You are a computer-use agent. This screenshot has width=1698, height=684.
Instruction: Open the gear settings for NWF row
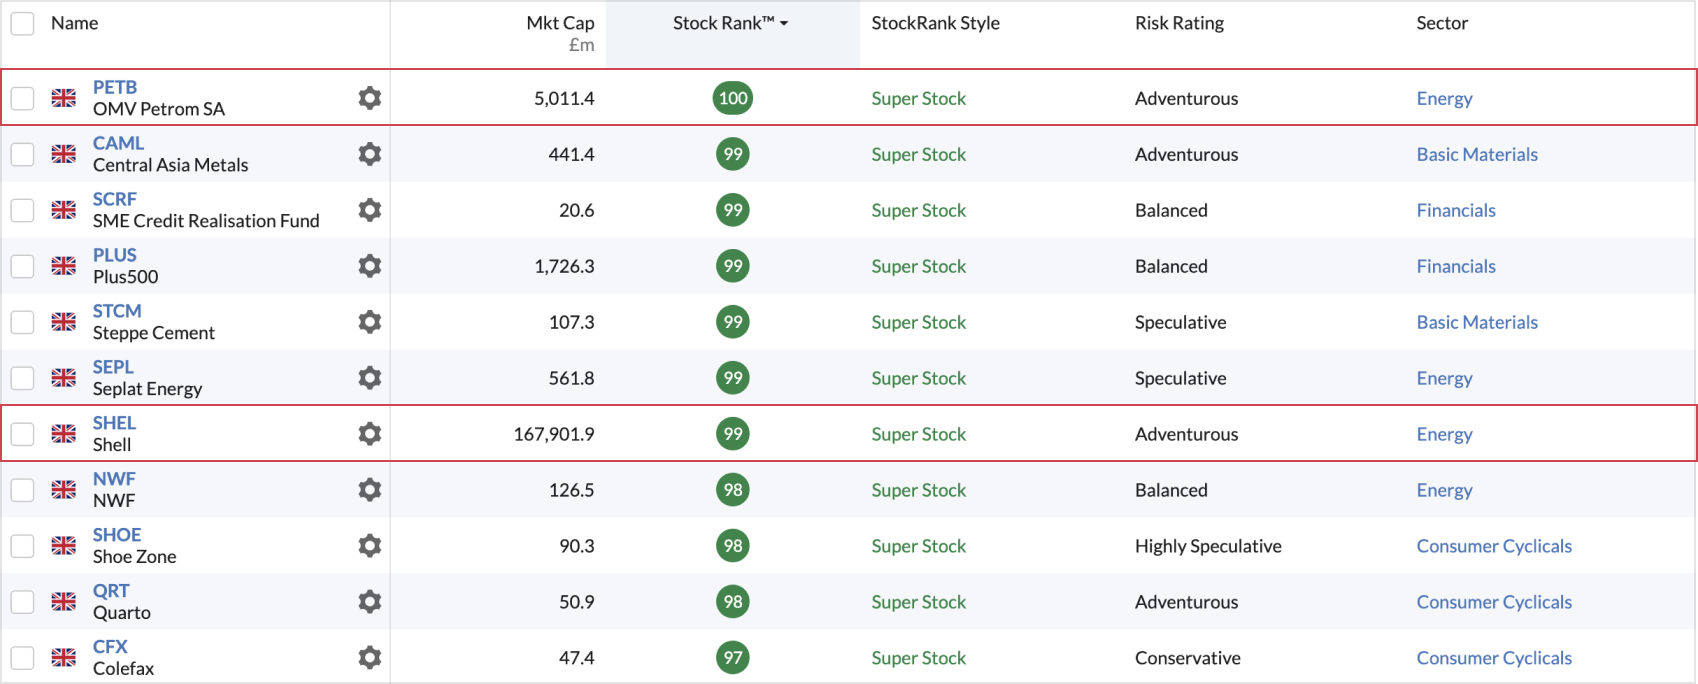point(370,490)
